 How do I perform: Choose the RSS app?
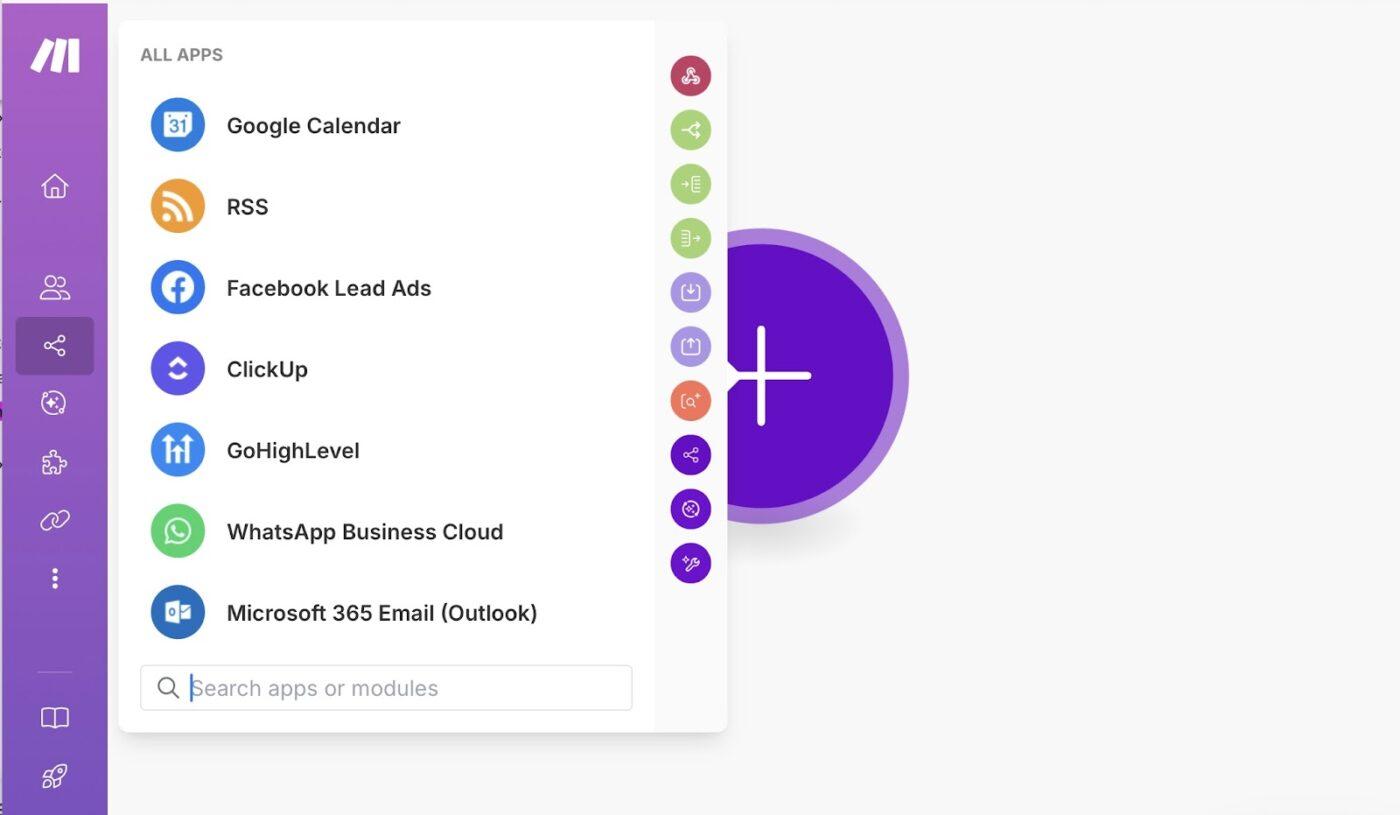pos(247,207)
